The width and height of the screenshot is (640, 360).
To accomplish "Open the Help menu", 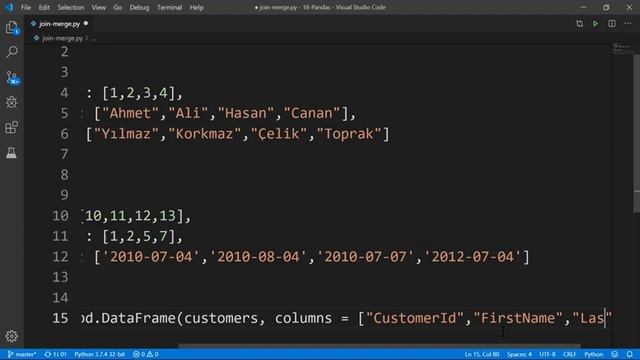I will 196,7.
